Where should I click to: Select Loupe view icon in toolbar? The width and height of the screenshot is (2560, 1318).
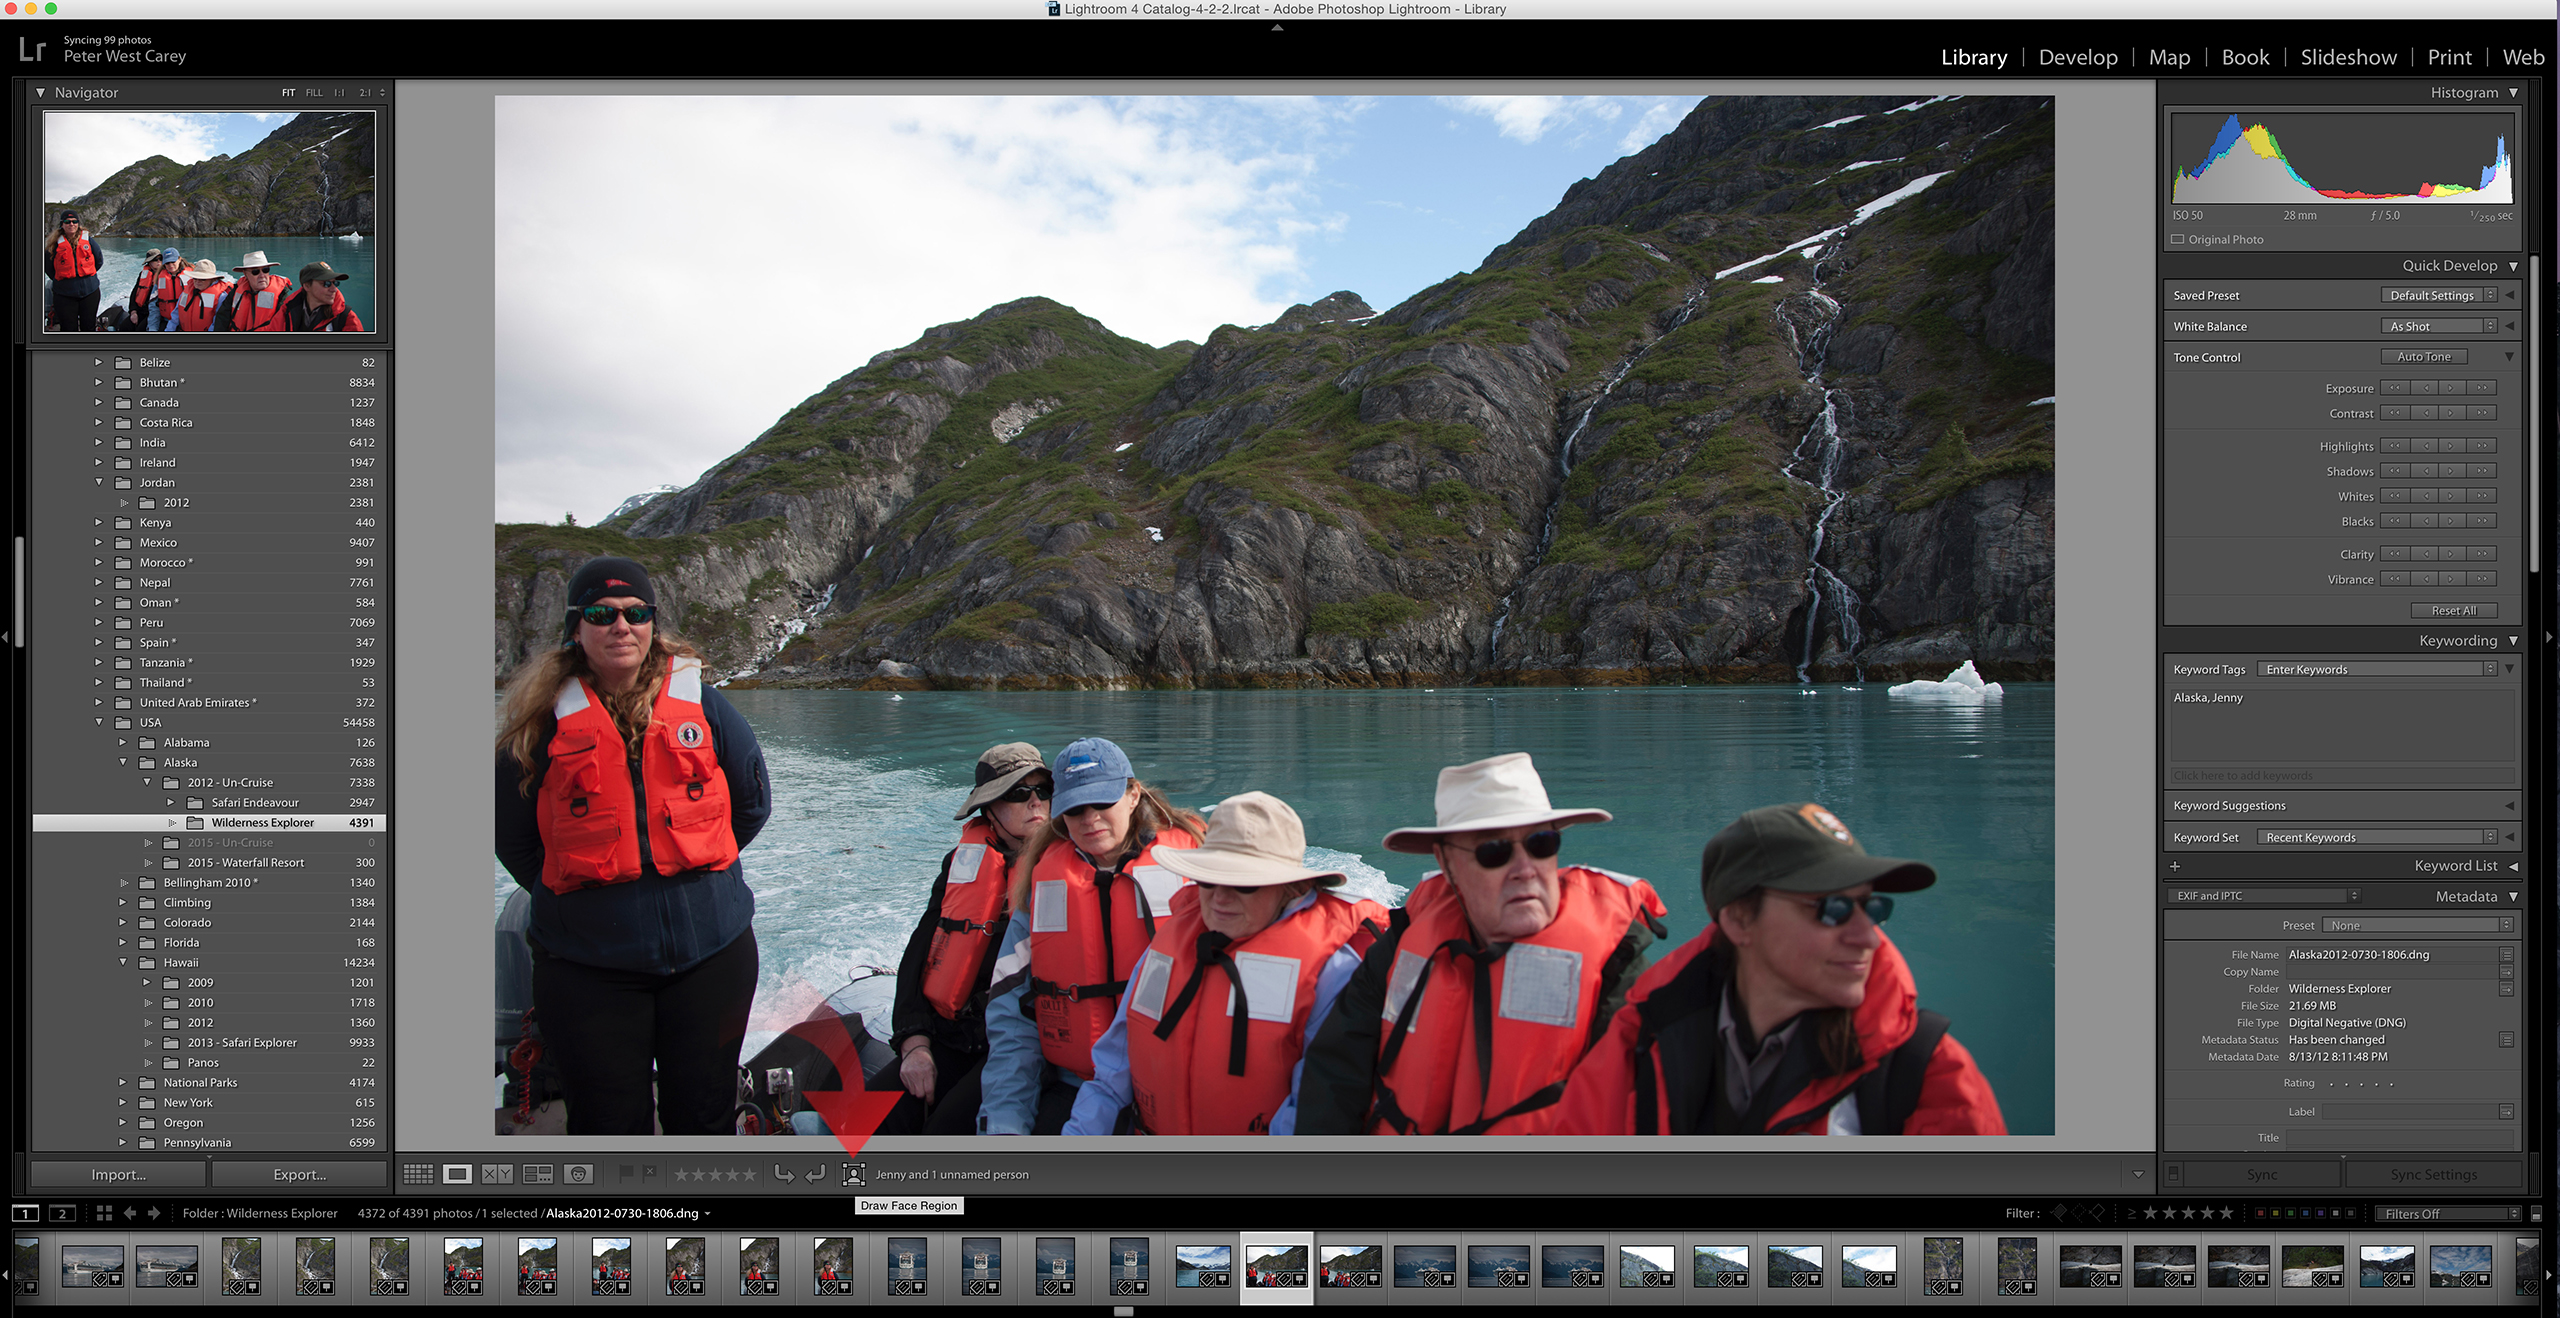[458, 1174]
